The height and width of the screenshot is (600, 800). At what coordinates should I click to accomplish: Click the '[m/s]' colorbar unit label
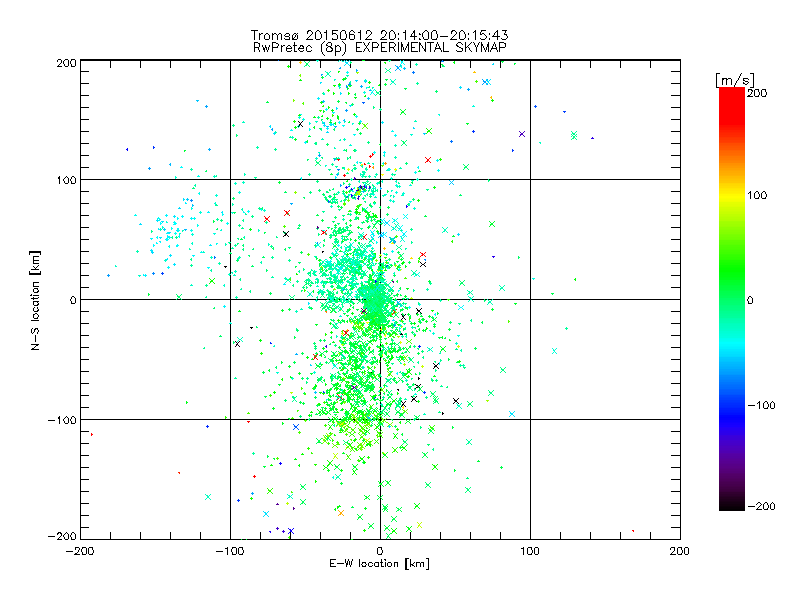point(735,80)
